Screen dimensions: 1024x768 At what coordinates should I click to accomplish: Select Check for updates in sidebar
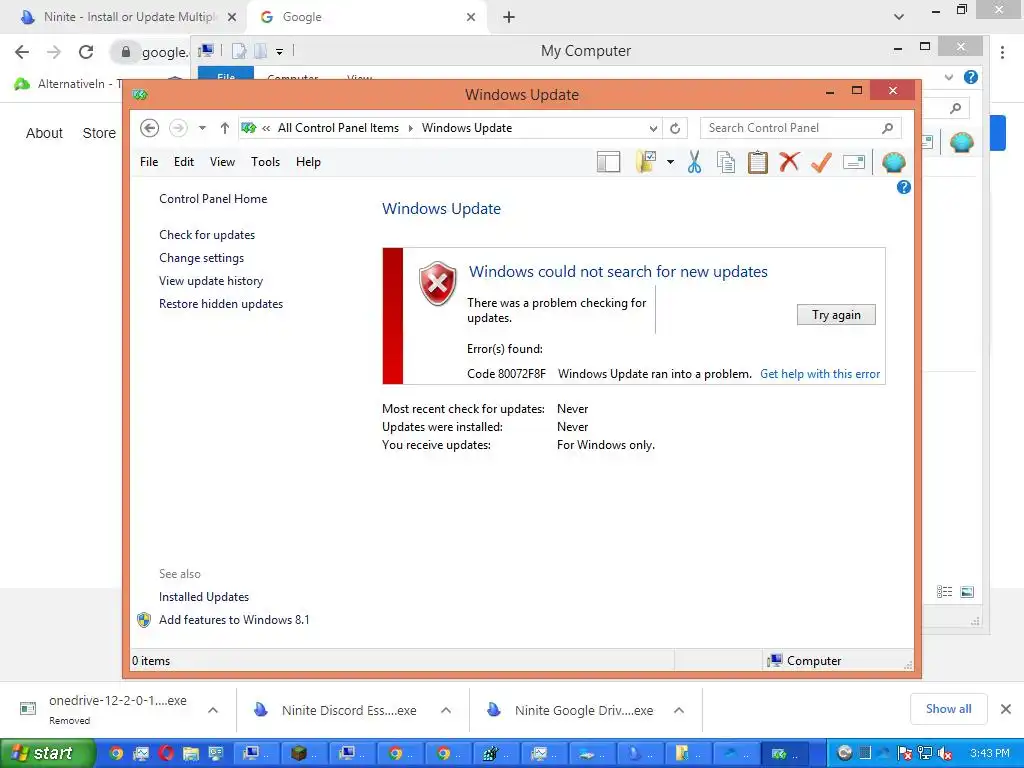click(x=207, y=234)
